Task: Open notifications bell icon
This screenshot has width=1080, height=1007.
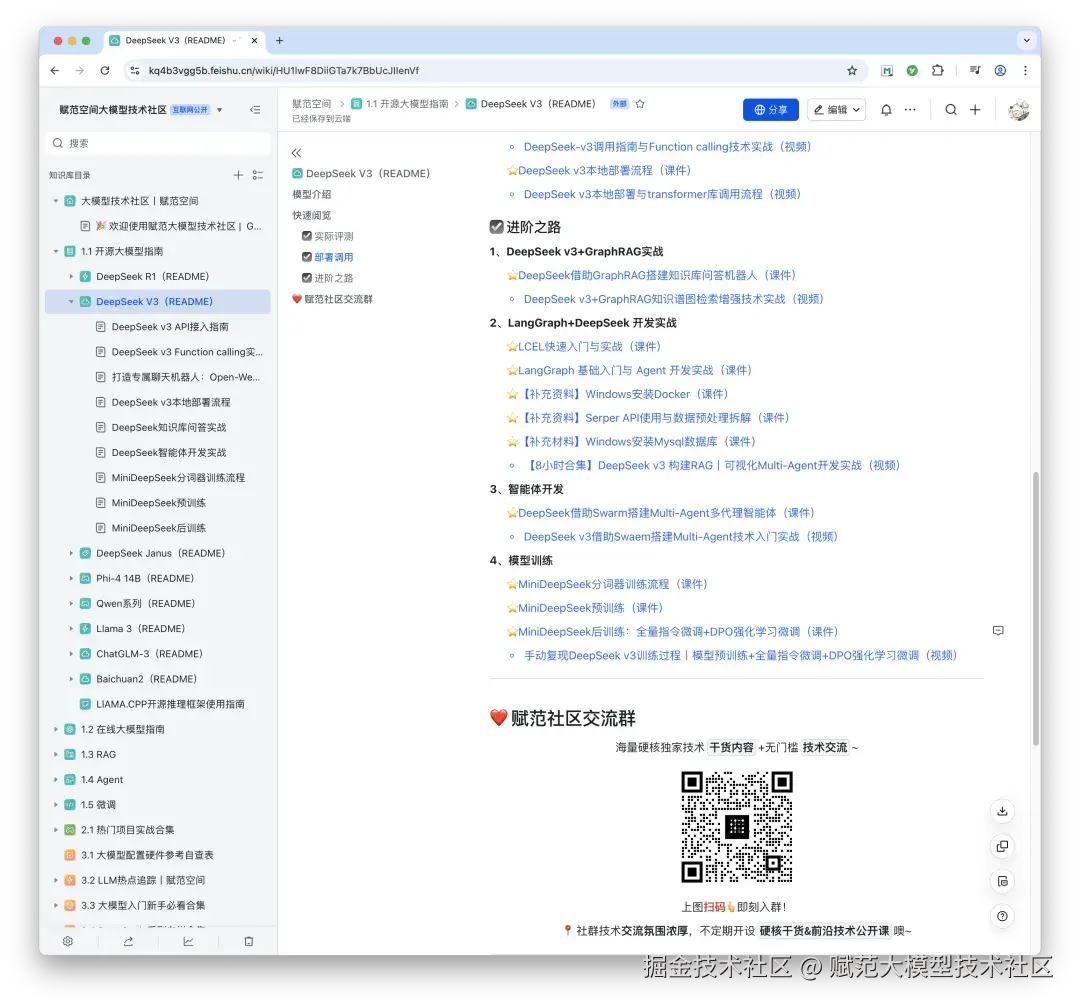Action: click(886, 110)
